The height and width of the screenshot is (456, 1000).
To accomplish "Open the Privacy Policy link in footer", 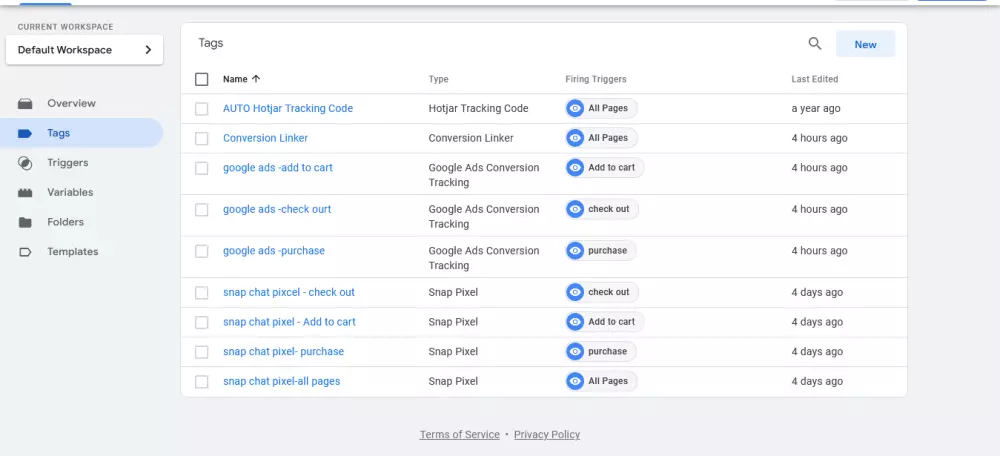I will pyautogui.click(x=546, y=435).
